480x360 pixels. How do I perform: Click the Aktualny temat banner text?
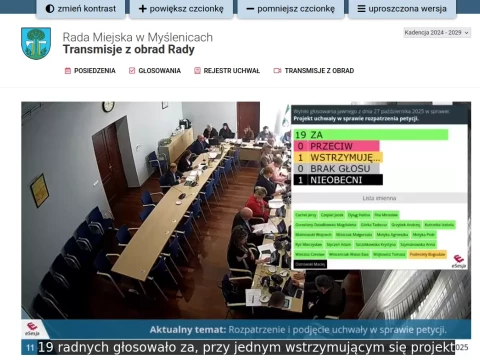[298, 330]
